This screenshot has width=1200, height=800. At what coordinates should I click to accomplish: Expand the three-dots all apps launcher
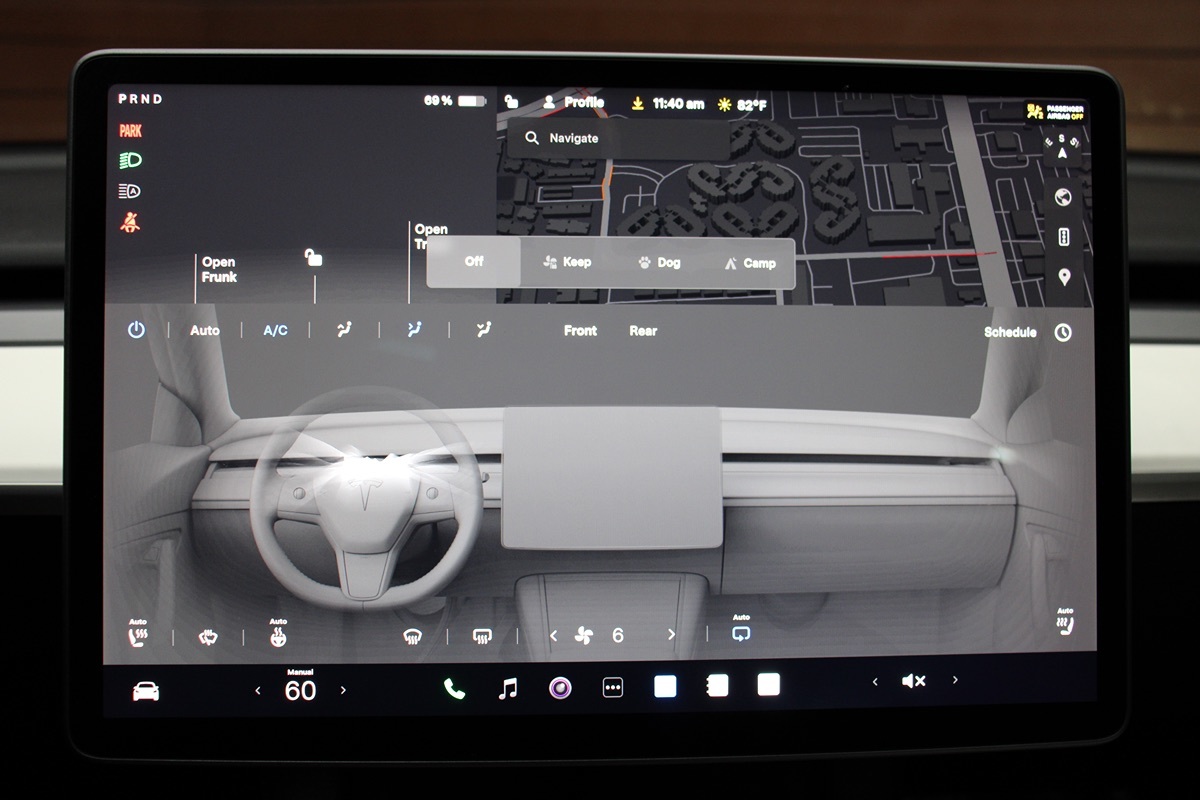tap(613, 688)
